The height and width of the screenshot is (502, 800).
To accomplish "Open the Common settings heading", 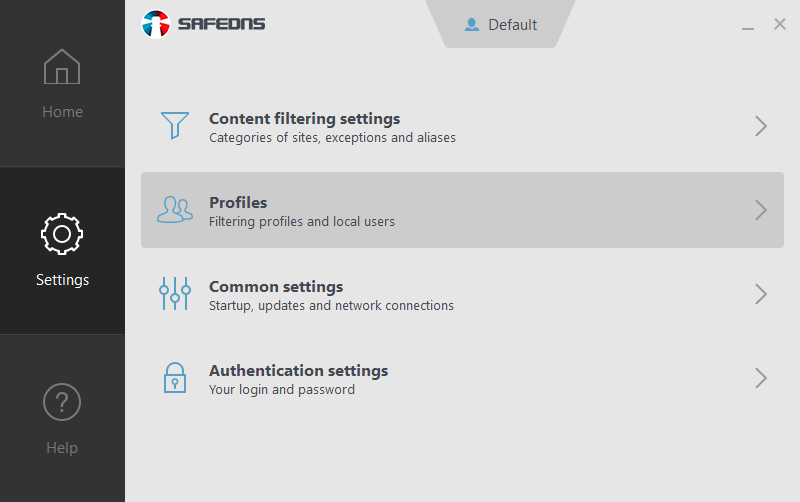I will tap(276, 287).
